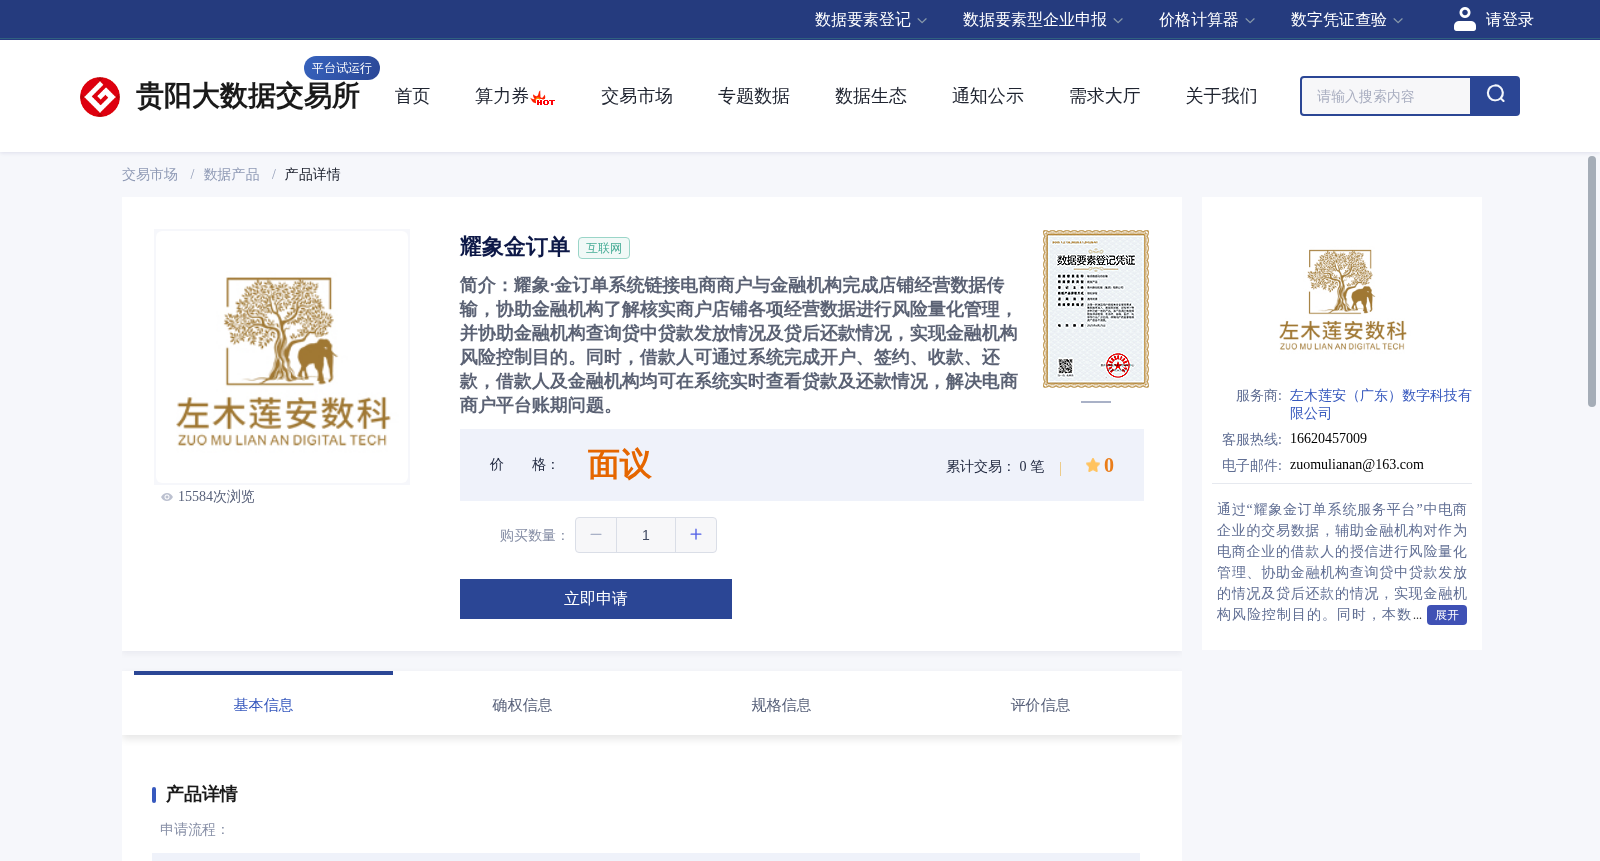Click the 左木莲安数科 product image
The width and height of the screenshot is (1600, 861).
282,357
